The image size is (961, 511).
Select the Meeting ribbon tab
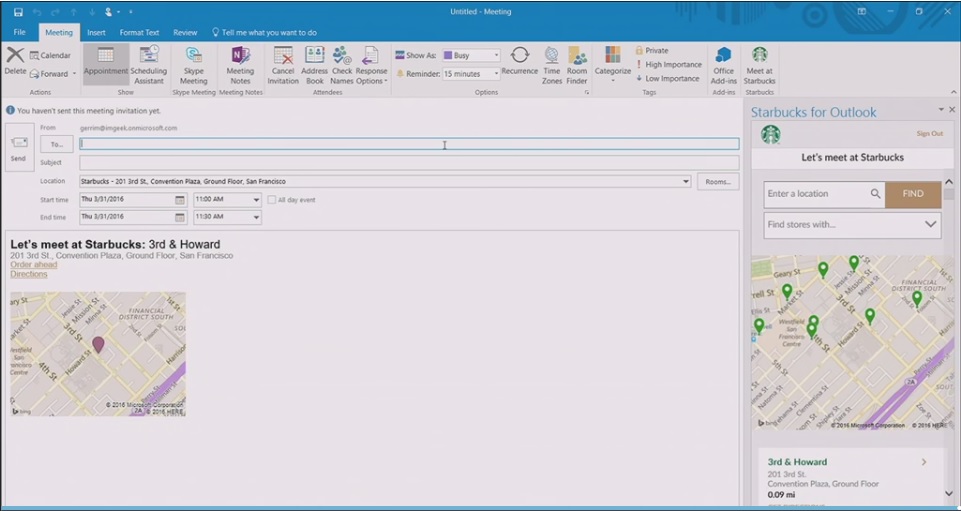[x=59, y=32]
